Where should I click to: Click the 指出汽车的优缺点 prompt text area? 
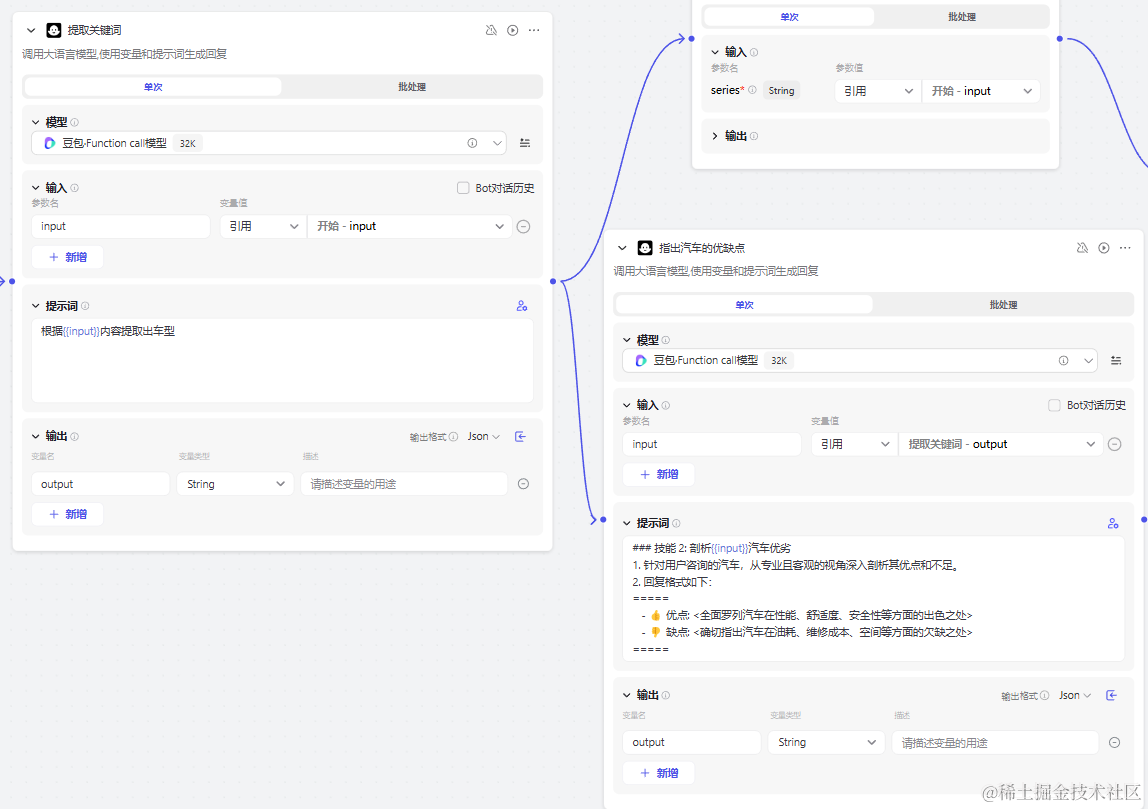(873, 598)
